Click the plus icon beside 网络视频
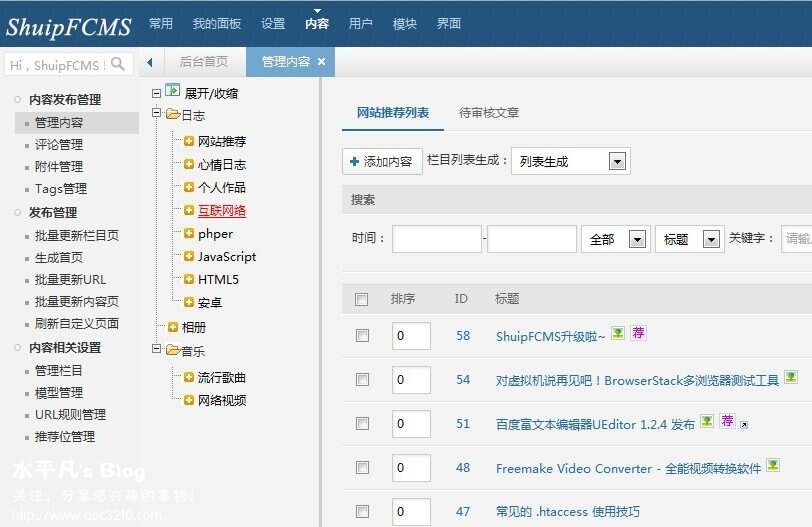The height and width of the screenshot is (527, 812). [189, 400]
